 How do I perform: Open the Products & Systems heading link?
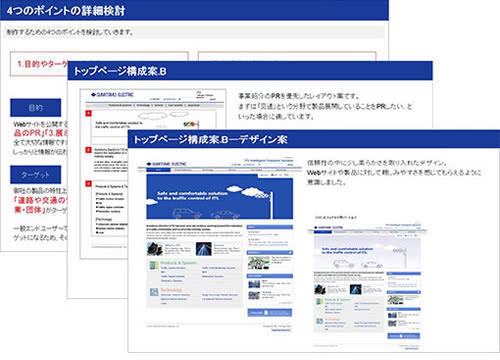(178, 263)
